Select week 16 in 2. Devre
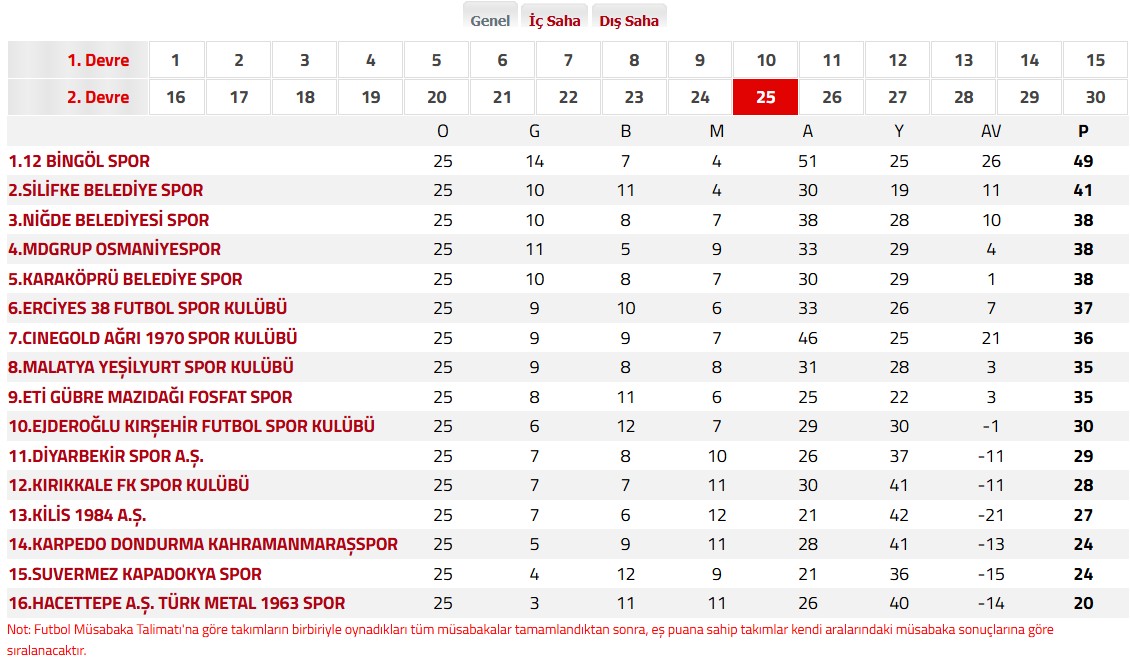The image size is (1130, 662). coord(175,97)
